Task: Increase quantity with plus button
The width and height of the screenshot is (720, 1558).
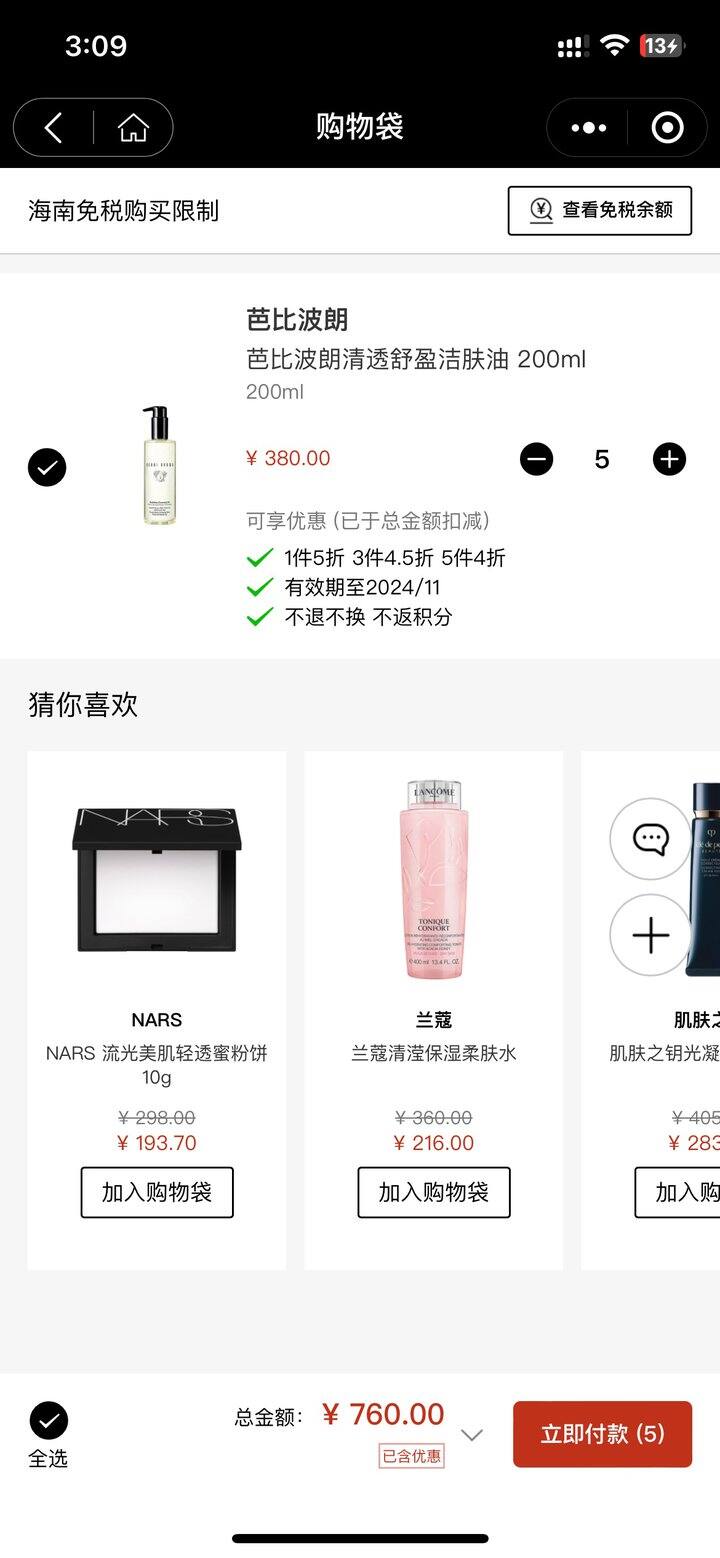Action: tap(669, 459)
